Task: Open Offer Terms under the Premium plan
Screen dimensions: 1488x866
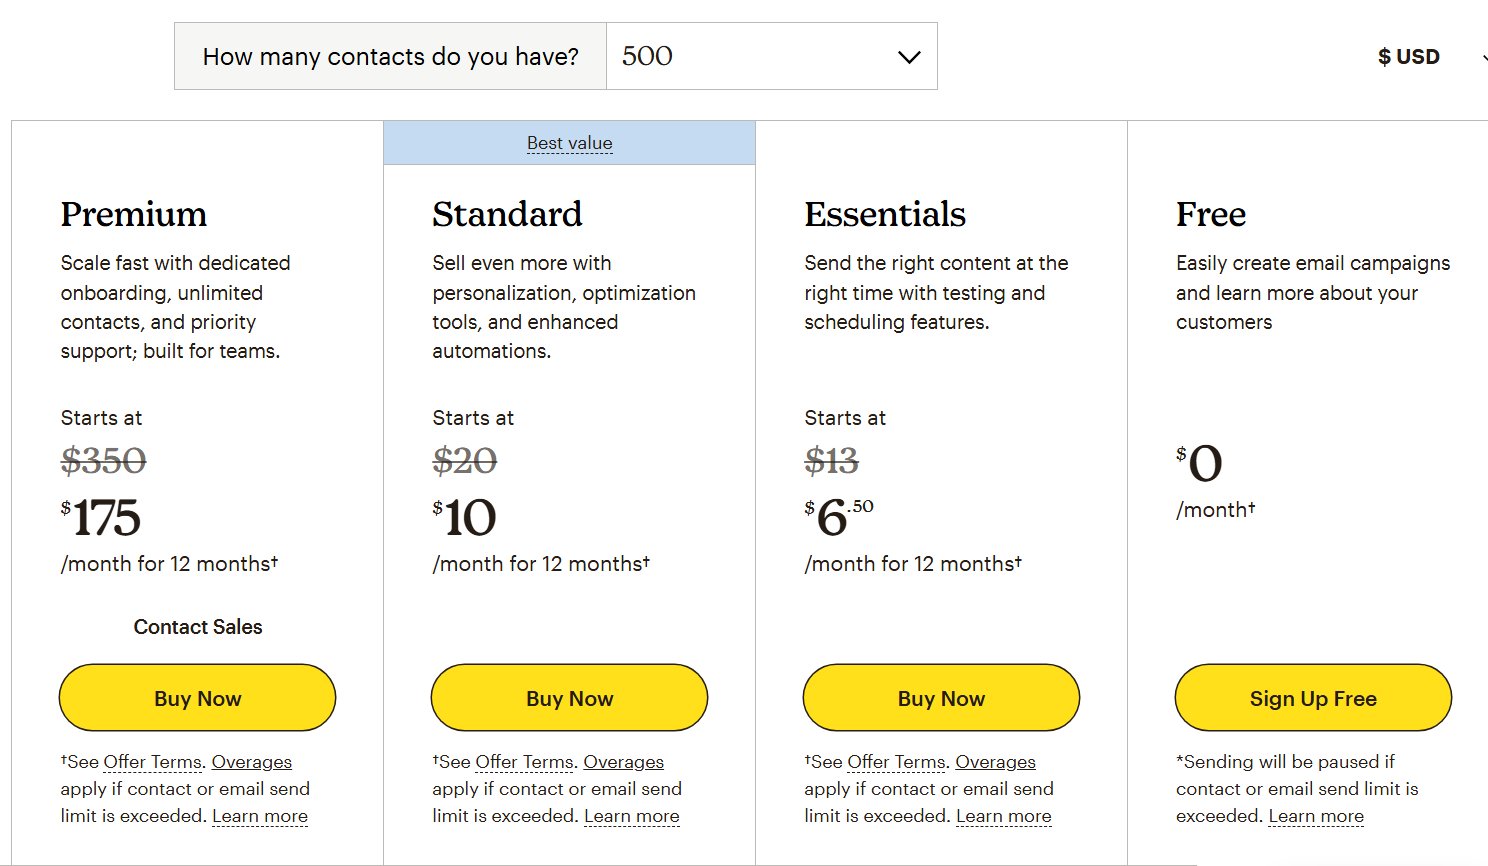Action: click(x=153, y=762)
